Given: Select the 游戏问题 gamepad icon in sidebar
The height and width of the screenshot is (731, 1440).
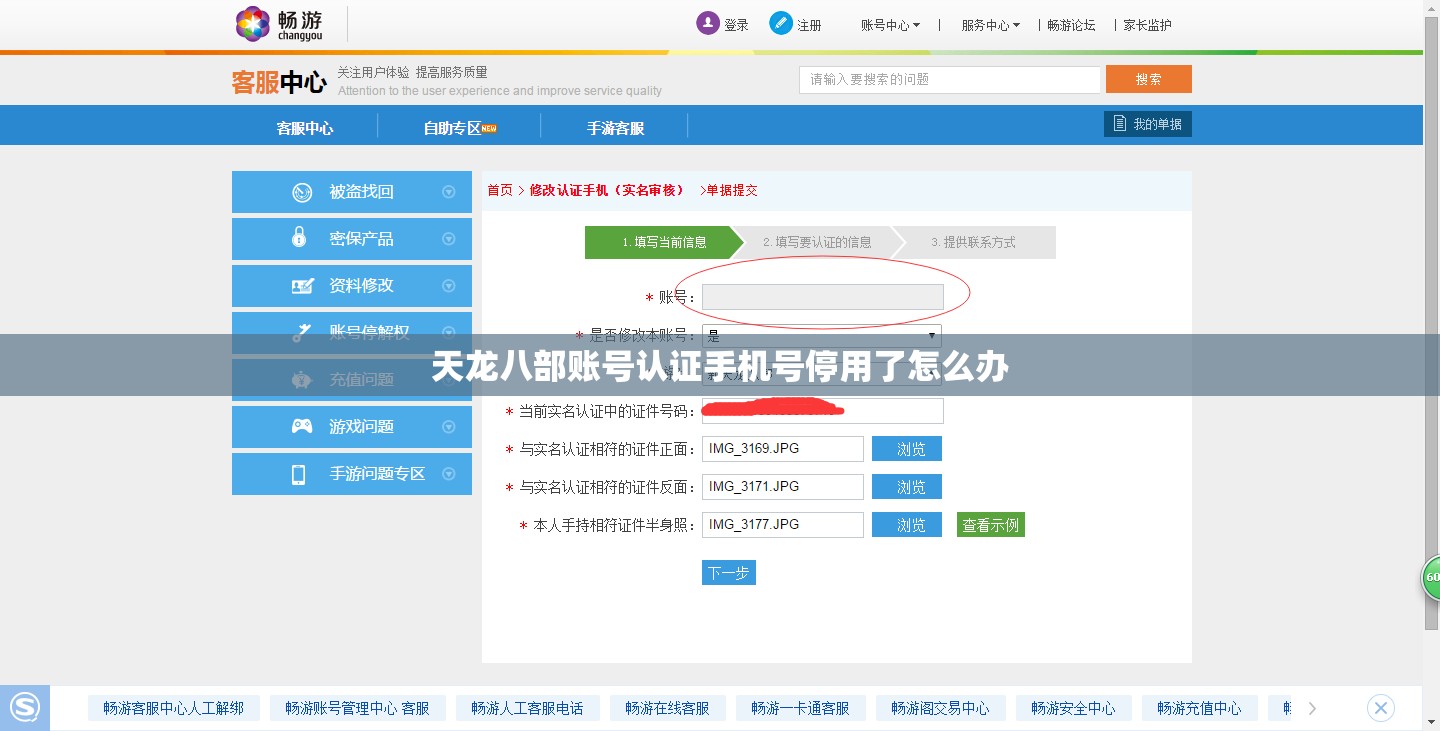Looking at the screenshot, I should click(x=302, y=426).
